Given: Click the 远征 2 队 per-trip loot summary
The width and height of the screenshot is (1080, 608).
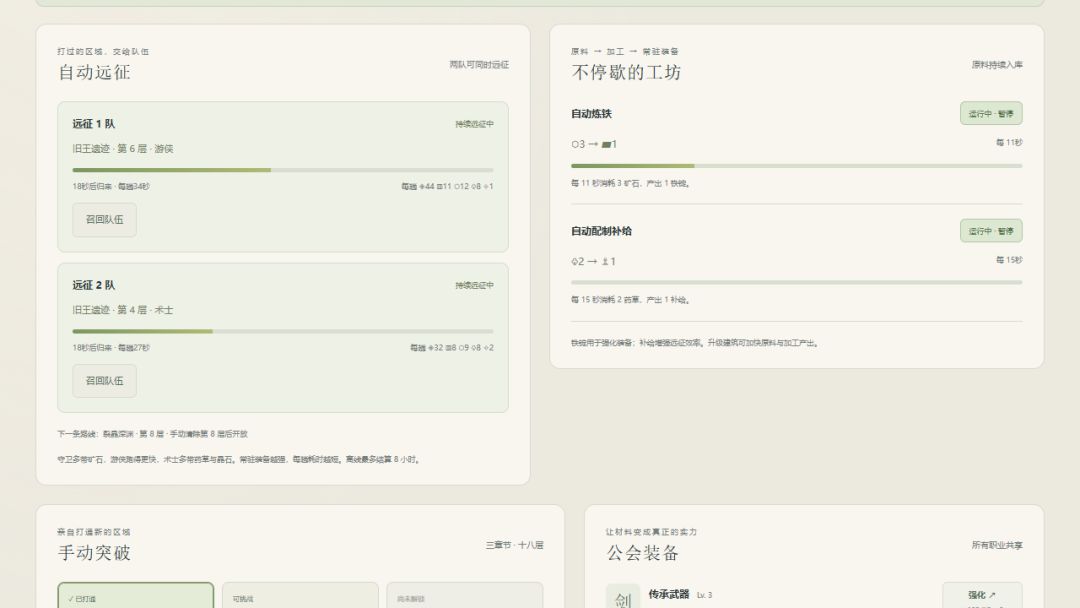Looking at the screenshot, I should [452, 348].
